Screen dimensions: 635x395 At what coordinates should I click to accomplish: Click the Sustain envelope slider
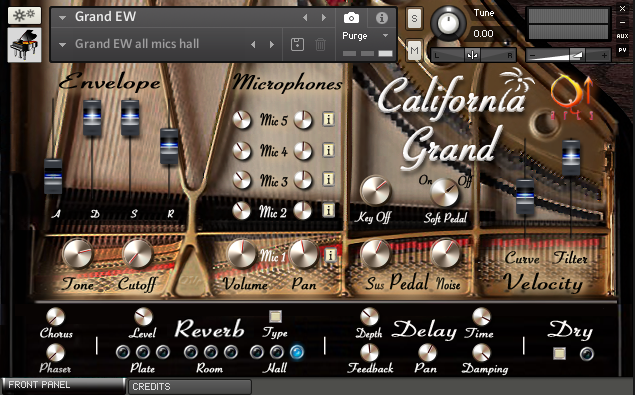click(130, 117)
